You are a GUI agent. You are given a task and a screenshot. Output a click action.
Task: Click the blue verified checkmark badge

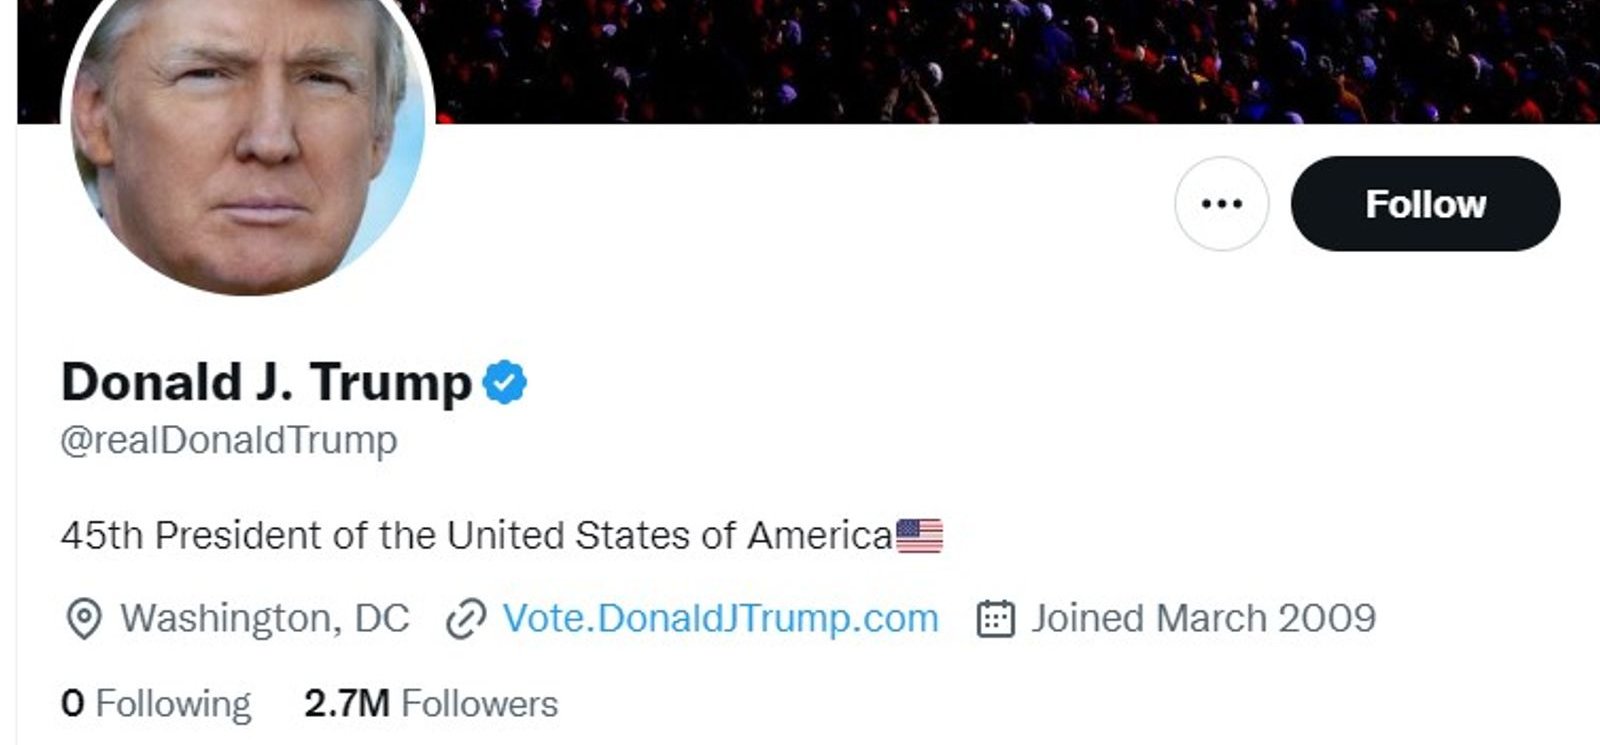pyautogui.click(x=505, y=382)
